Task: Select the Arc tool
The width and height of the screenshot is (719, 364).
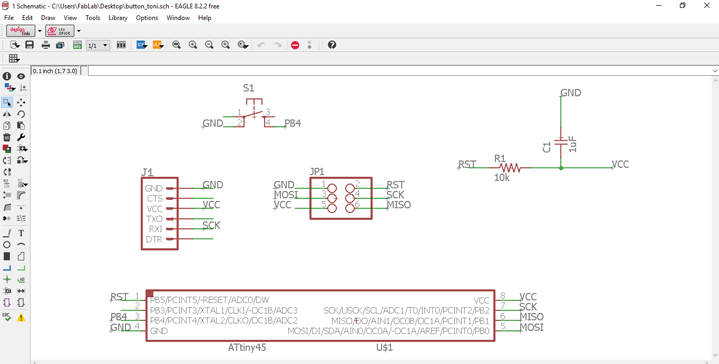Action: tap(21, 244)
